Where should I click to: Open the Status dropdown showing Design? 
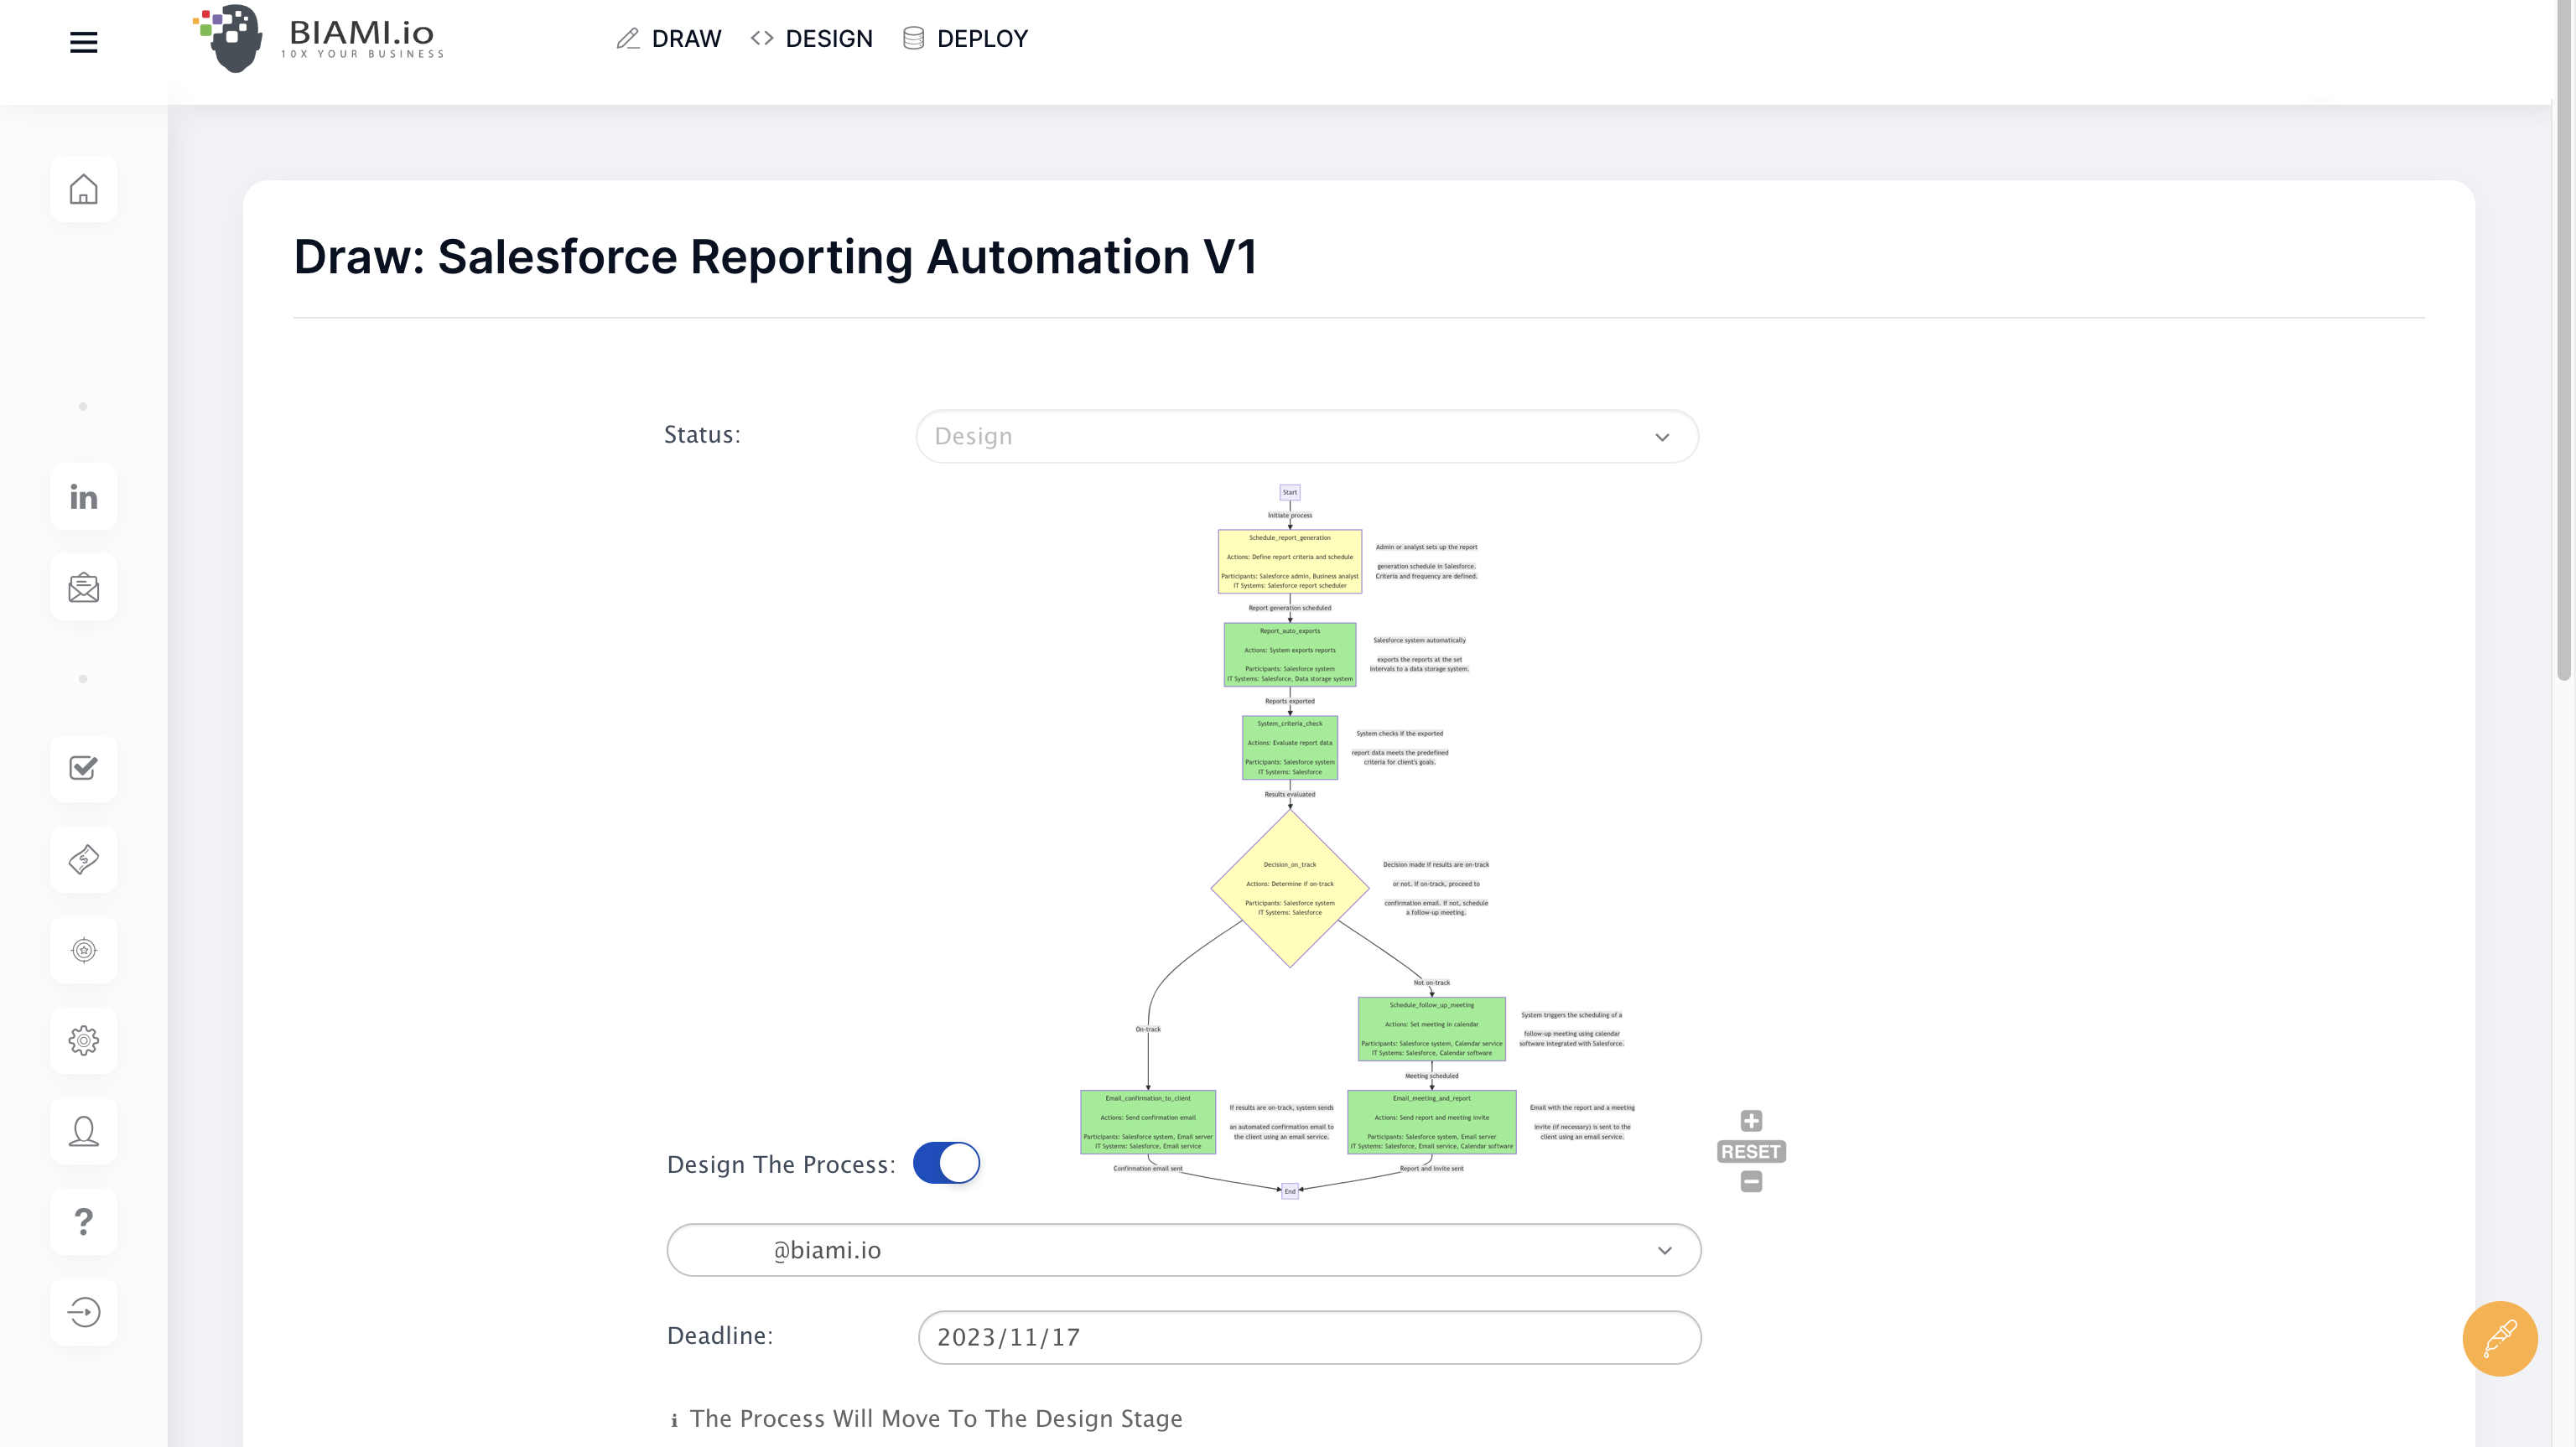[x=1306, y=436]
